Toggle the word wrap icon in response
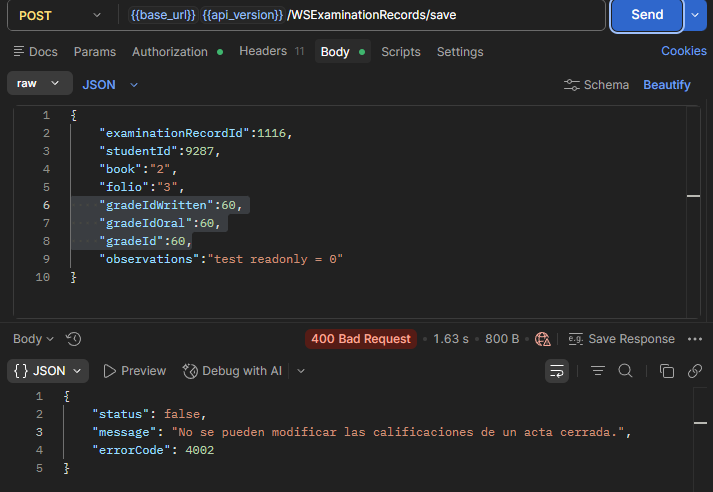 click(557, 371)
